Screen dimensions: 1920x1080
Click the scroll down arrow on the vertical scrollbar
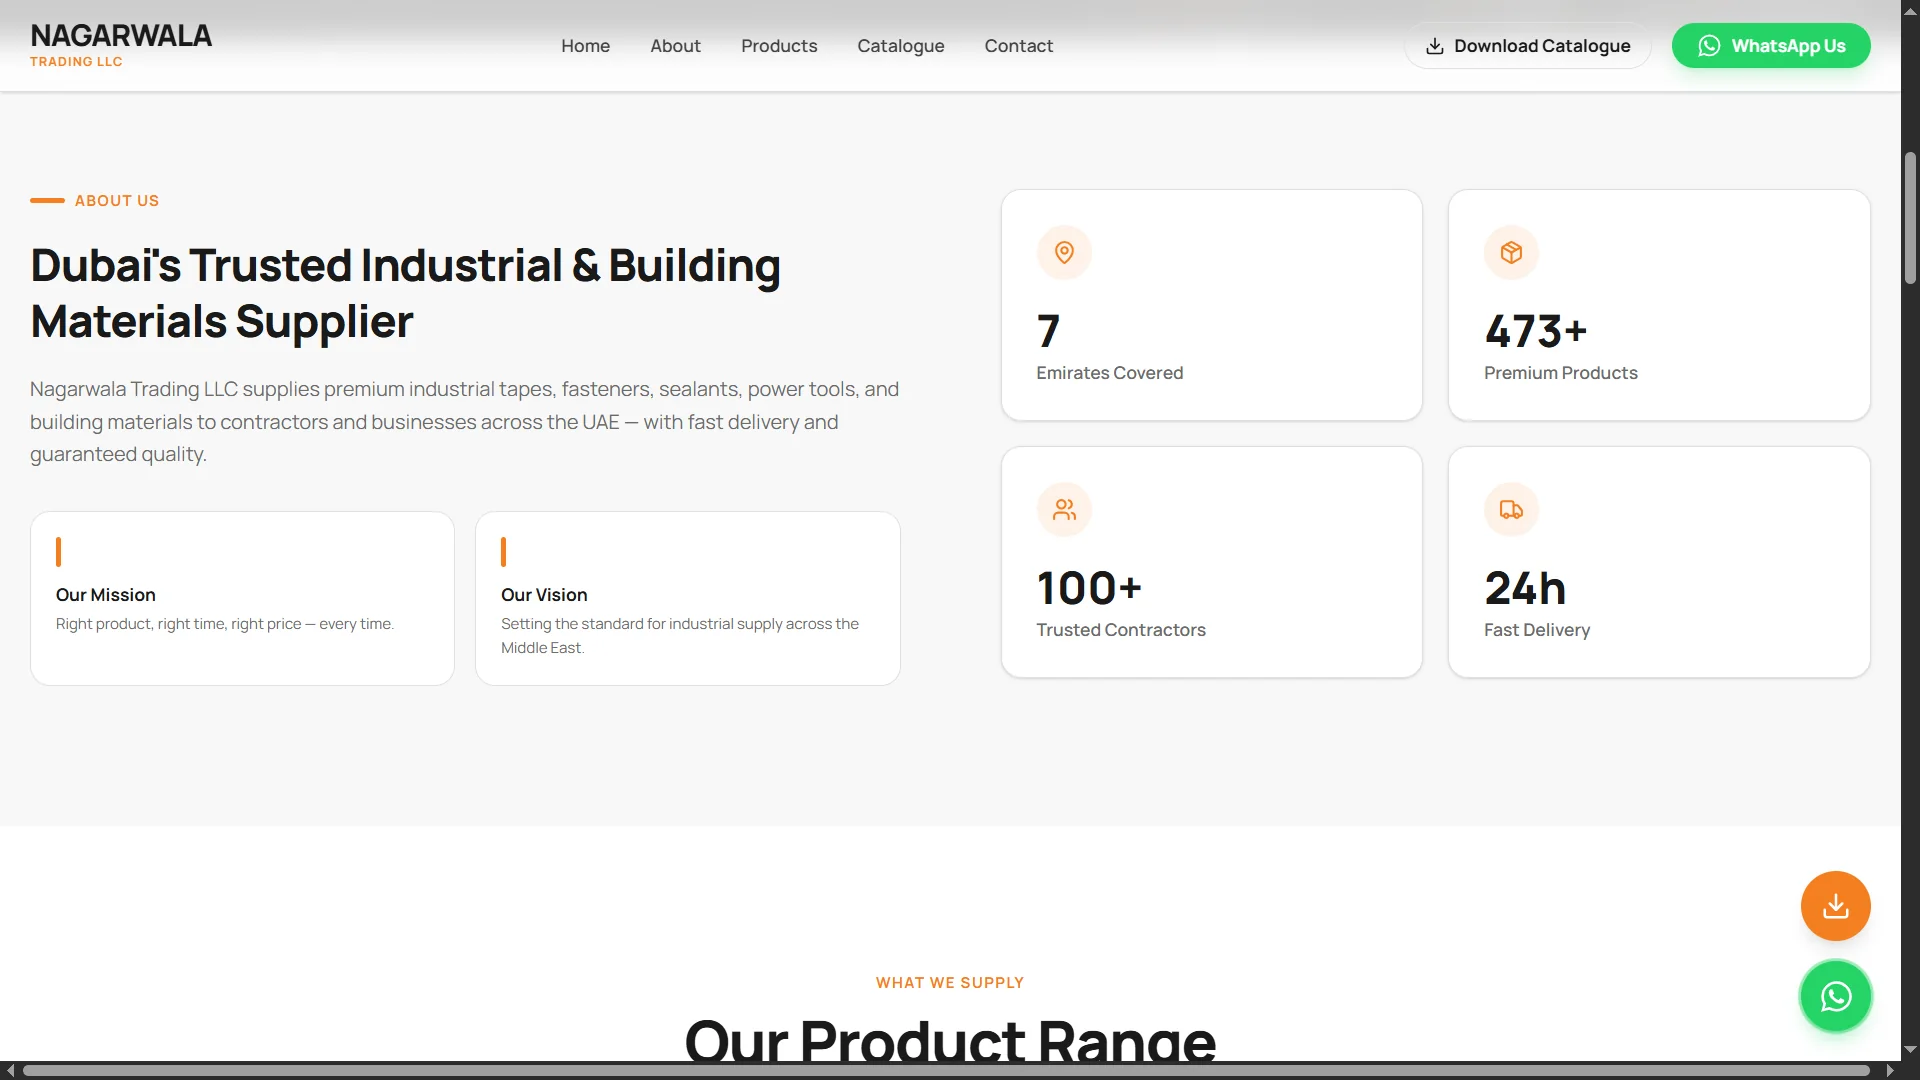click(x=1910, y=1050)
